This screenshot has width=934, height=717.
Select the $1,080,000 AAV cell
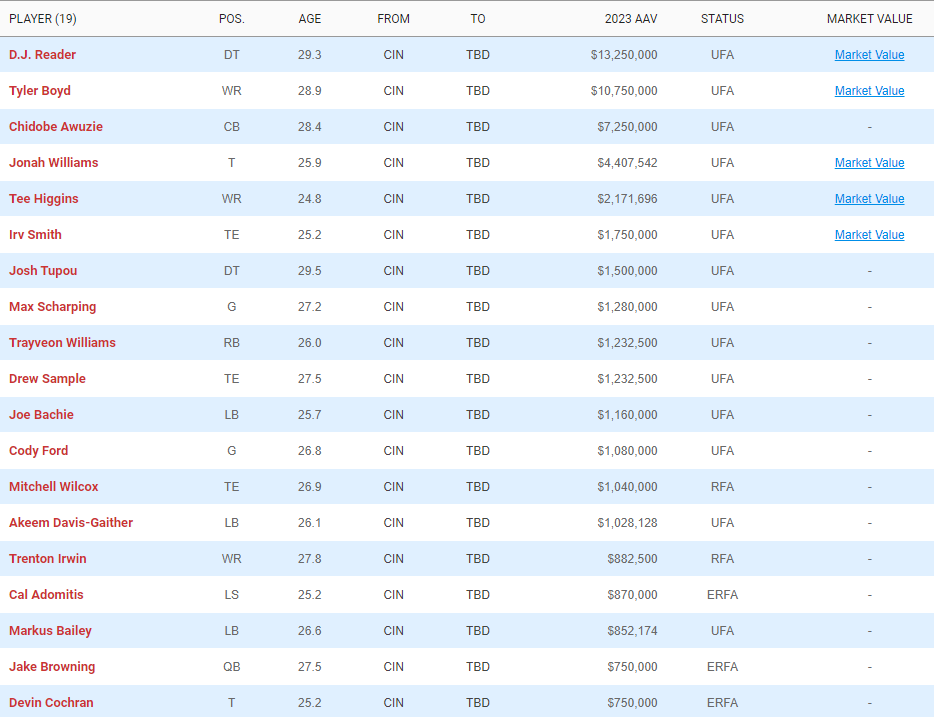(x=627, y=451)
